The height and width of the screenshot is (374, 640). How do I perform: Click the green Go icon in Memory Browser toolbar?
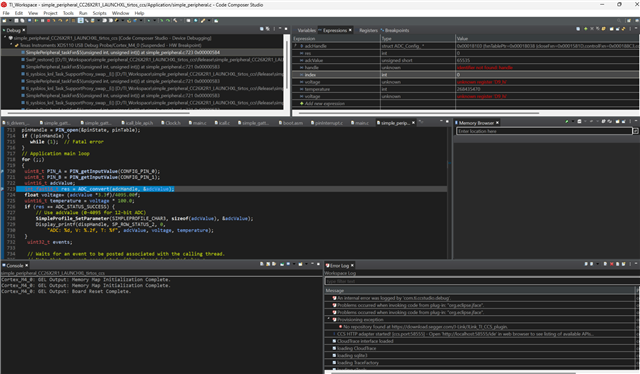coord(567,121)
